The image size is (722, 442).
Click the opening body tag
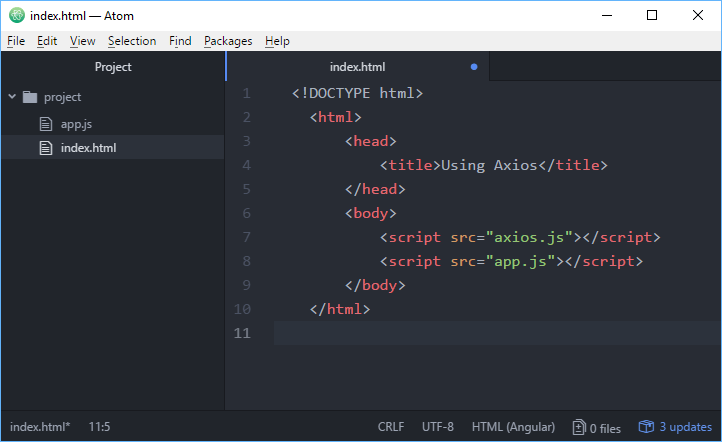click(x=371, y=213)
